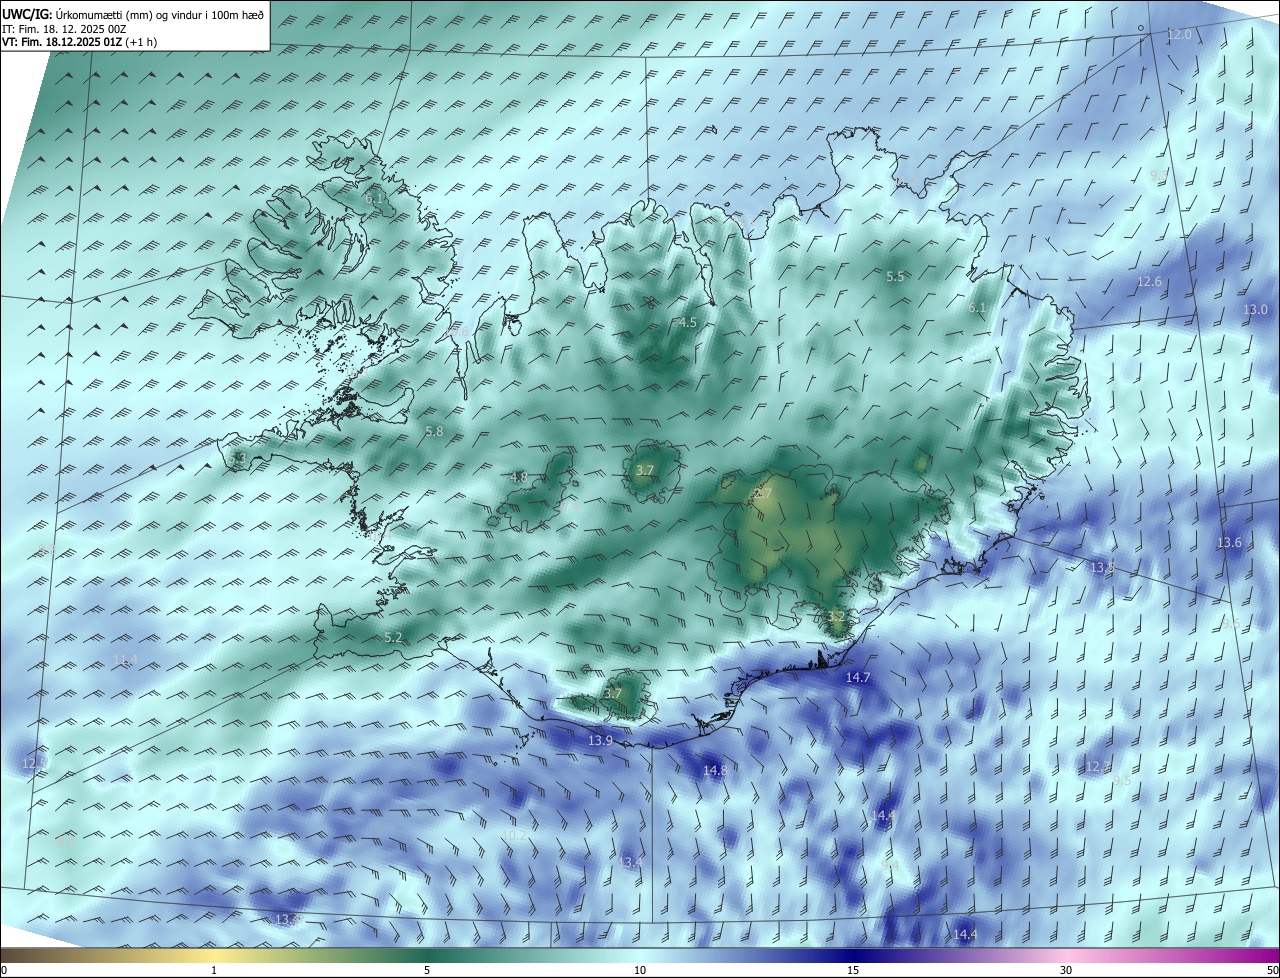Click the 4.8 value label
The width and height of the screenshot is (1280, 978).
click(x=519, y=478)
